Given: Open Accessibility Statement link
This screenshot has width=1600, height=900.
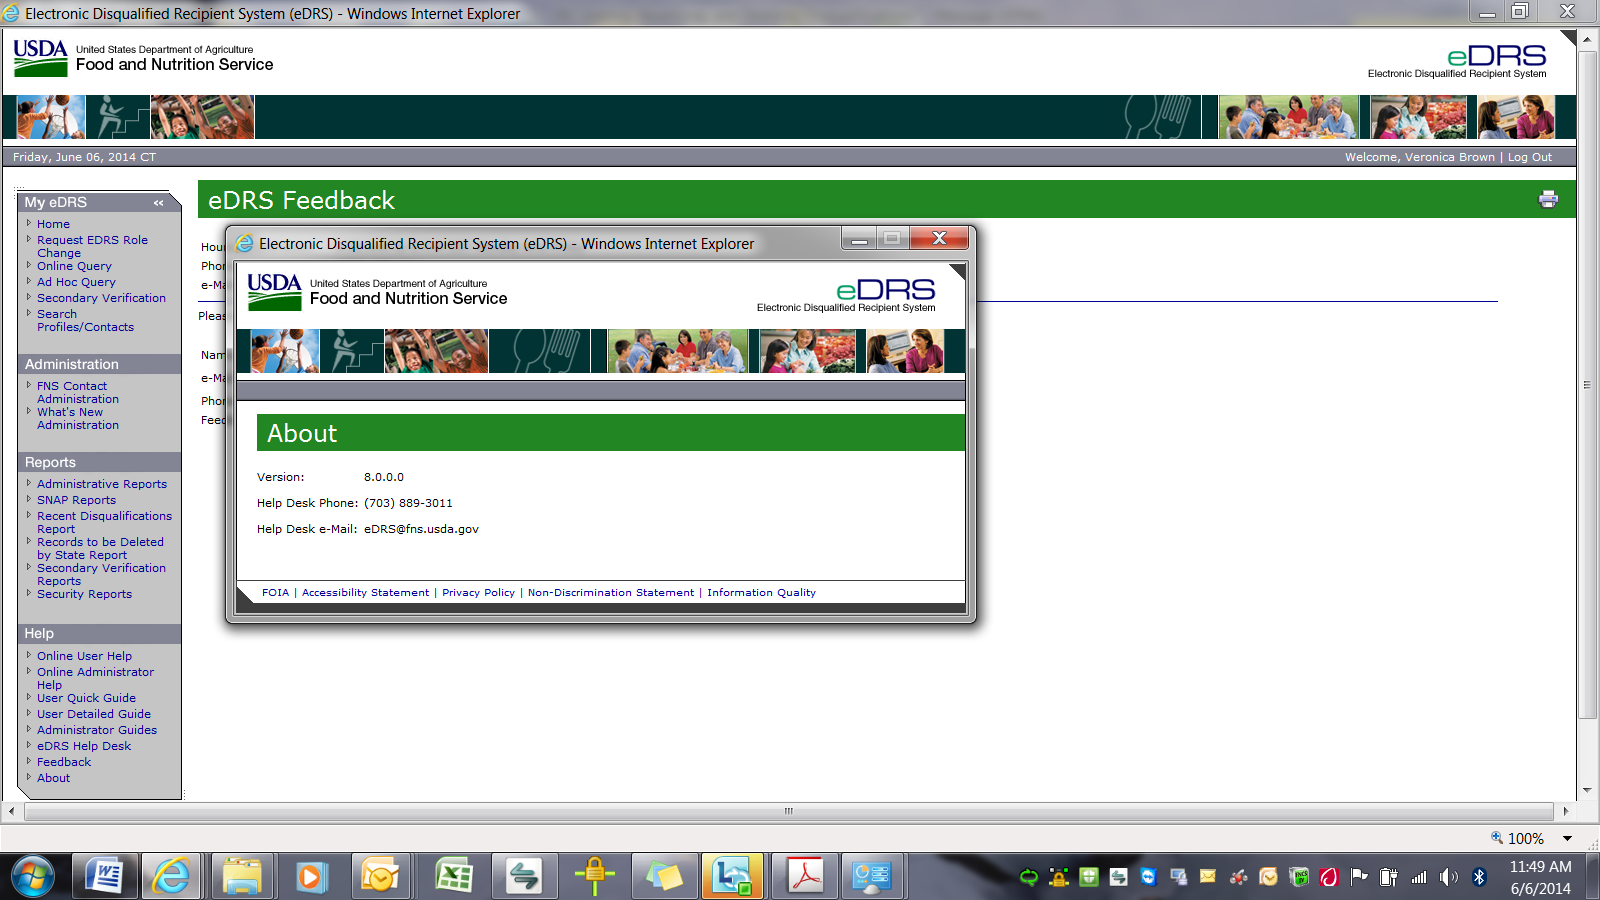Looking at the screenshot, I should (365, 593).
